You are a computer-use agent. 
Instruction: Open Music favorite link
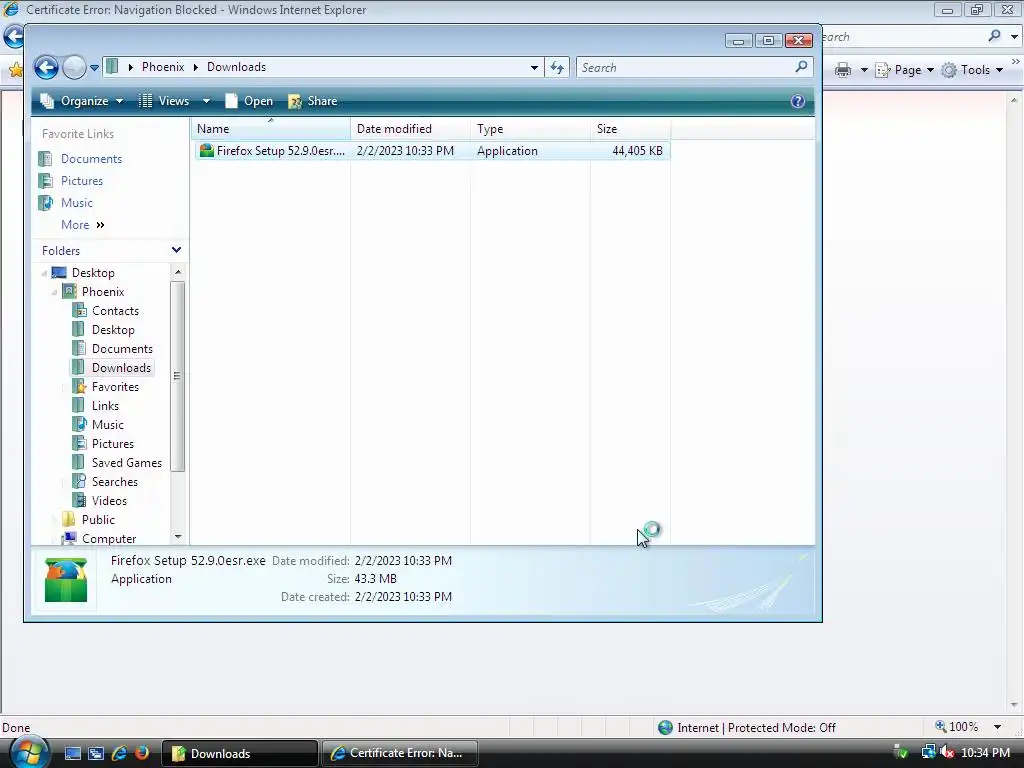pyautogui.click(x=76, y=203)
